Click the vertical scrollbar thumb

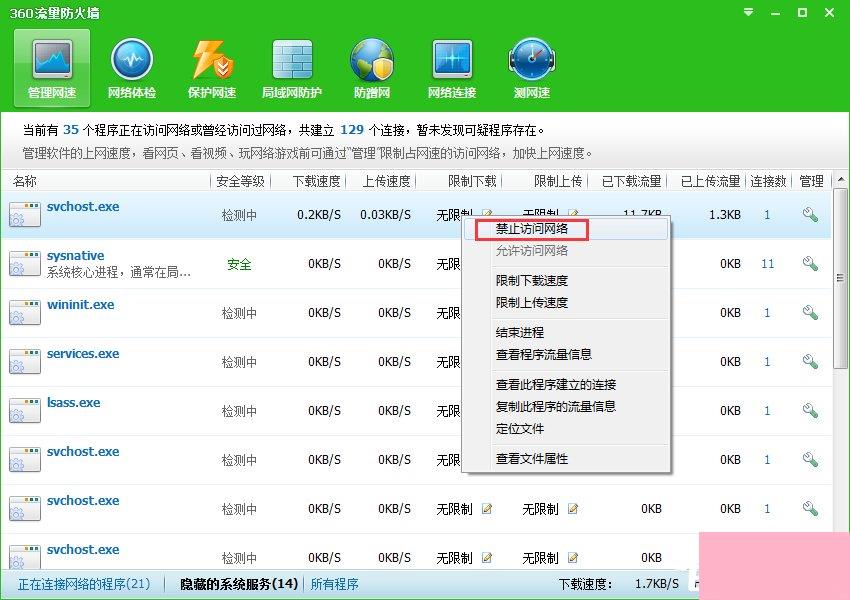point(840,279)
